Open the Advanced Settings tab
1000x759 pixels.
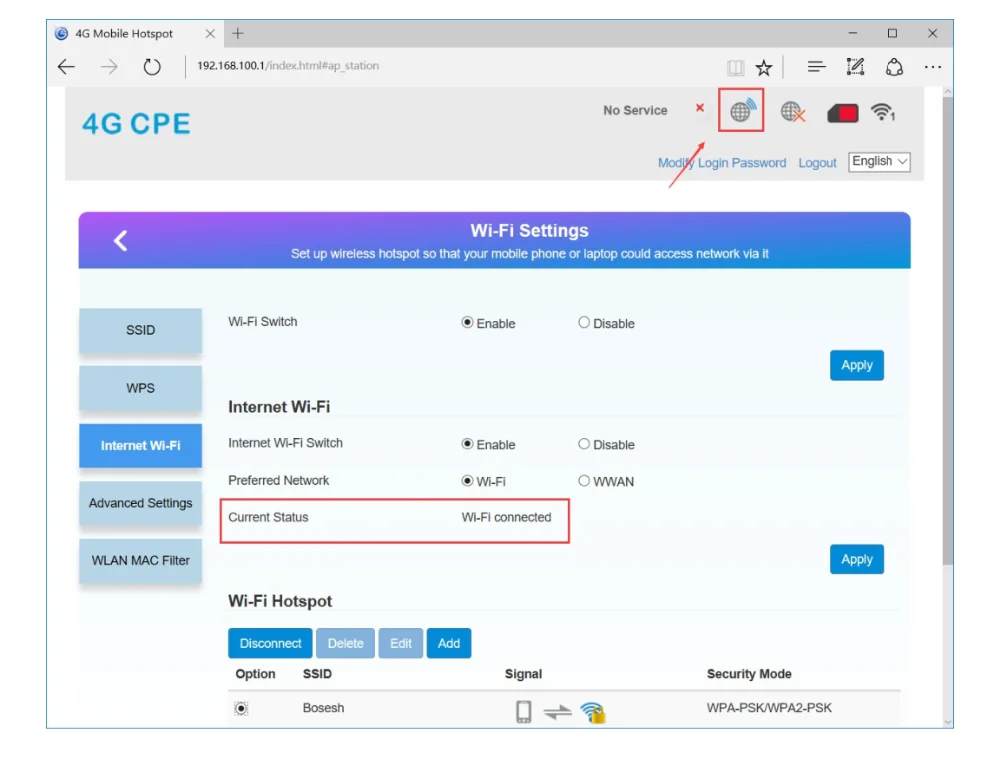(x=140, y=503)
